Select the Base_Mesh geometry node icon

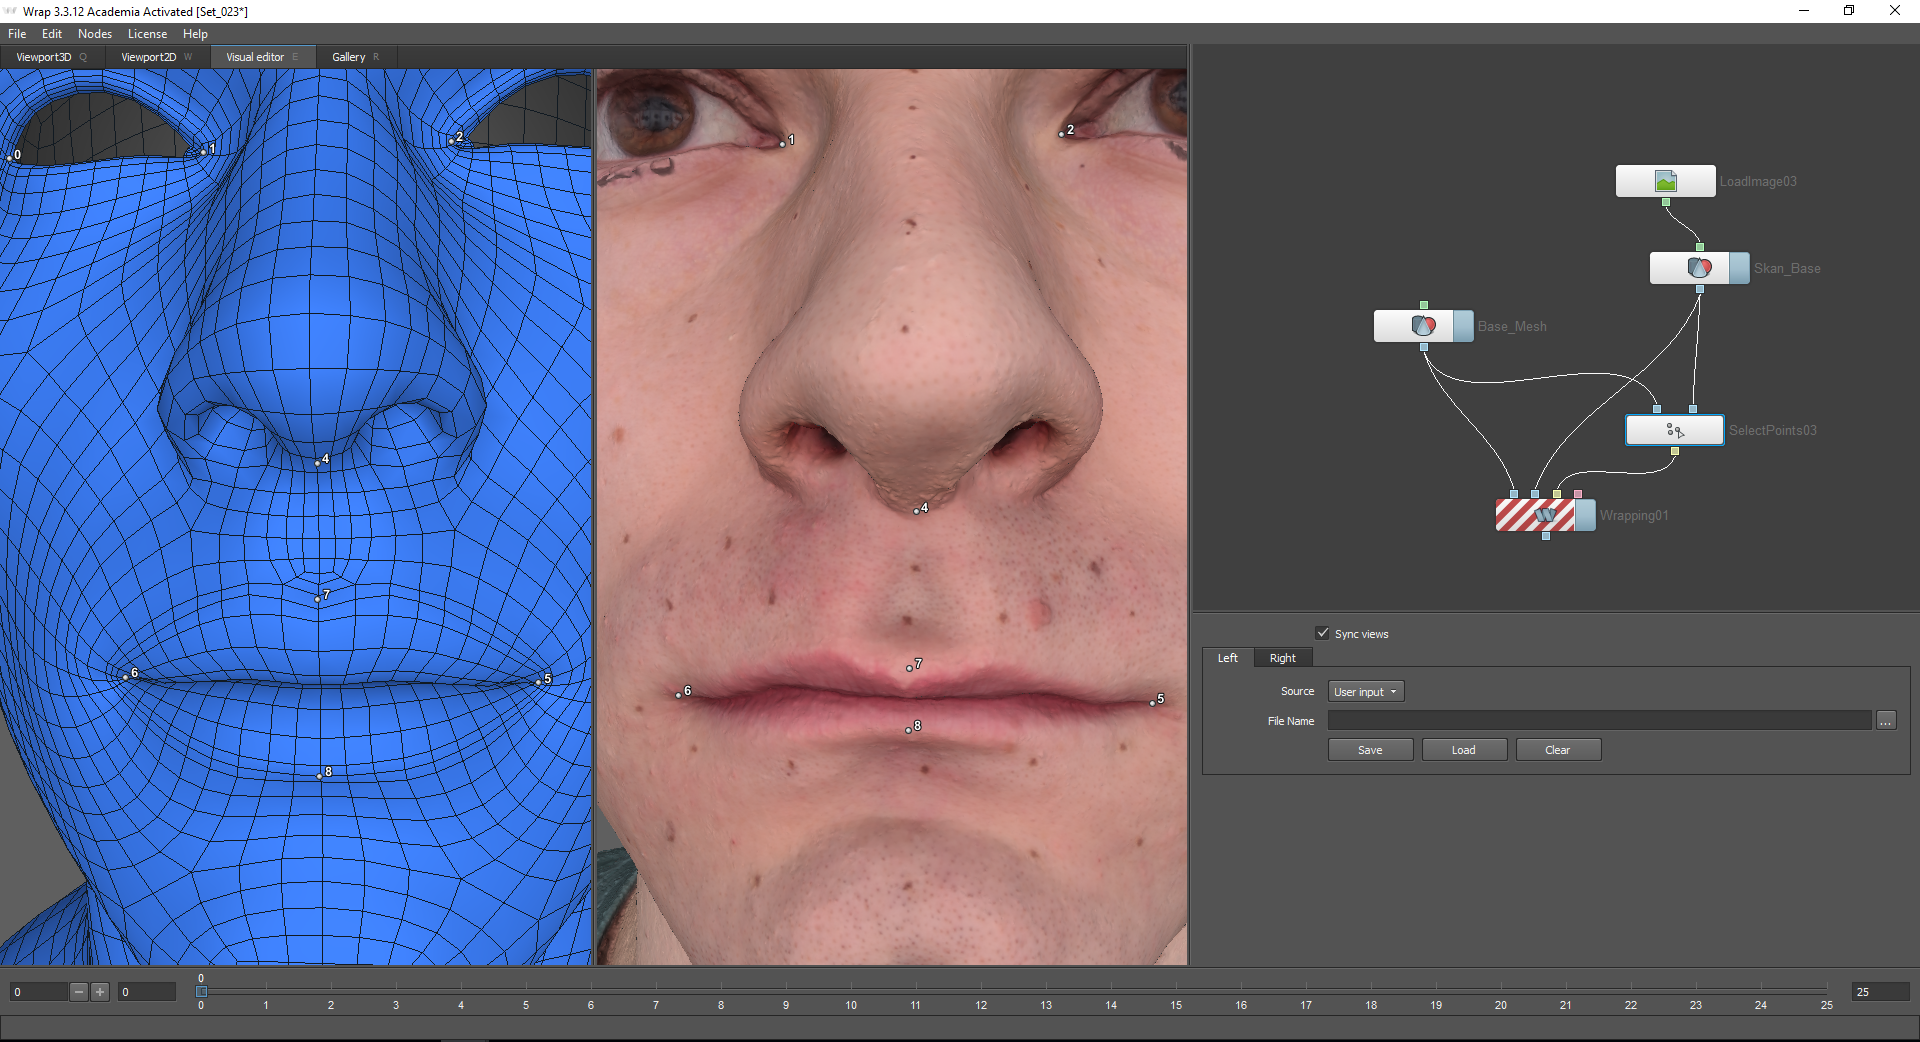[1423, 326]
